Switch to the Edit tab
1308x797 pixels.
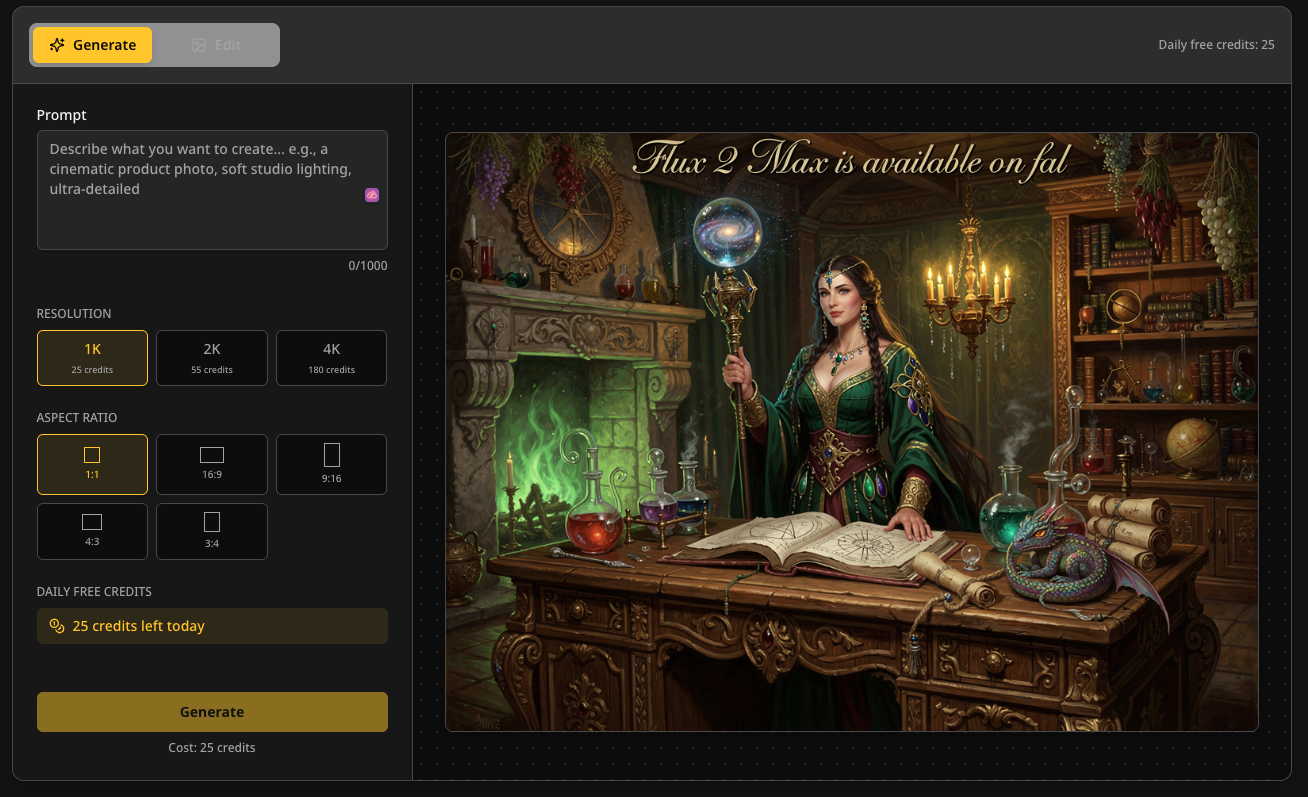[x=215, y=44]
